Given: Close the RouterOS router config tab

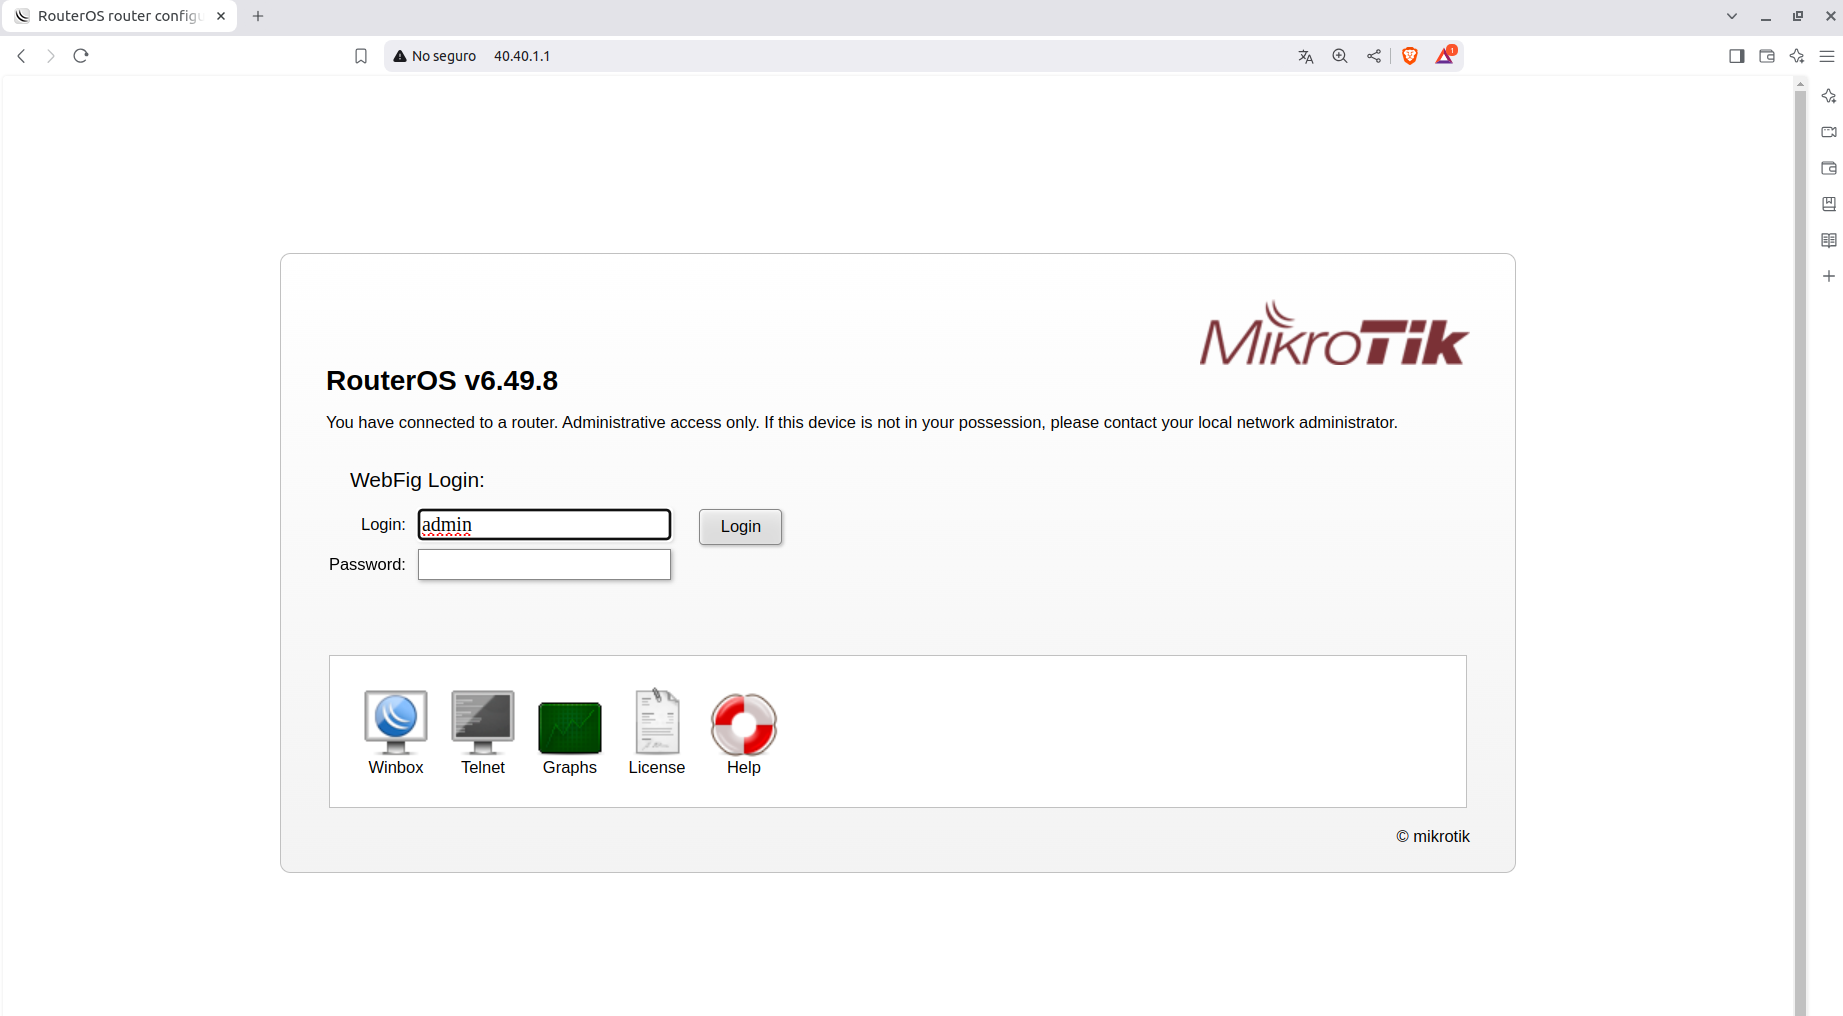Looking at the screenshot, I should (x=221, y=16).
